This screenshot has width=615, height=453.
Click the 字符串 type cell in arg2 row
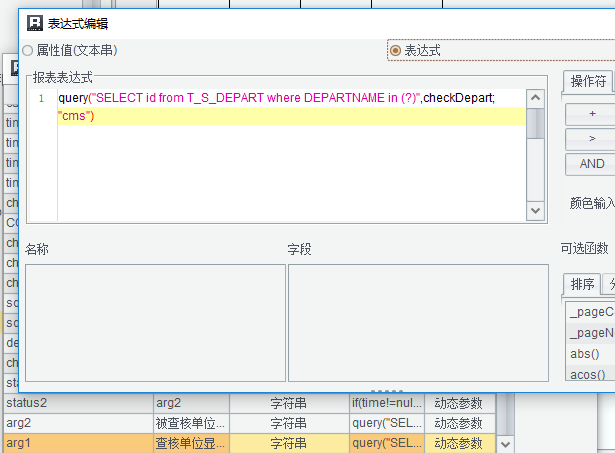point(289,423)
